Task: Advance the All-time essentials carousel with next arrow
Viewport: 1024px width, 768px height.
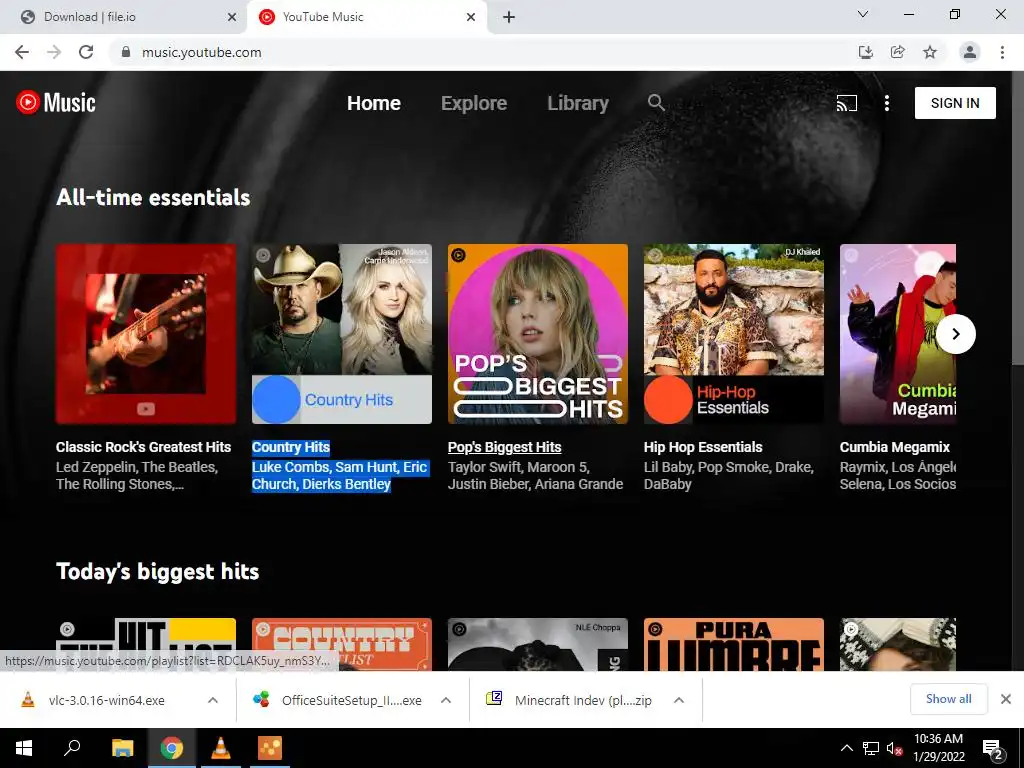Action: 956,334
